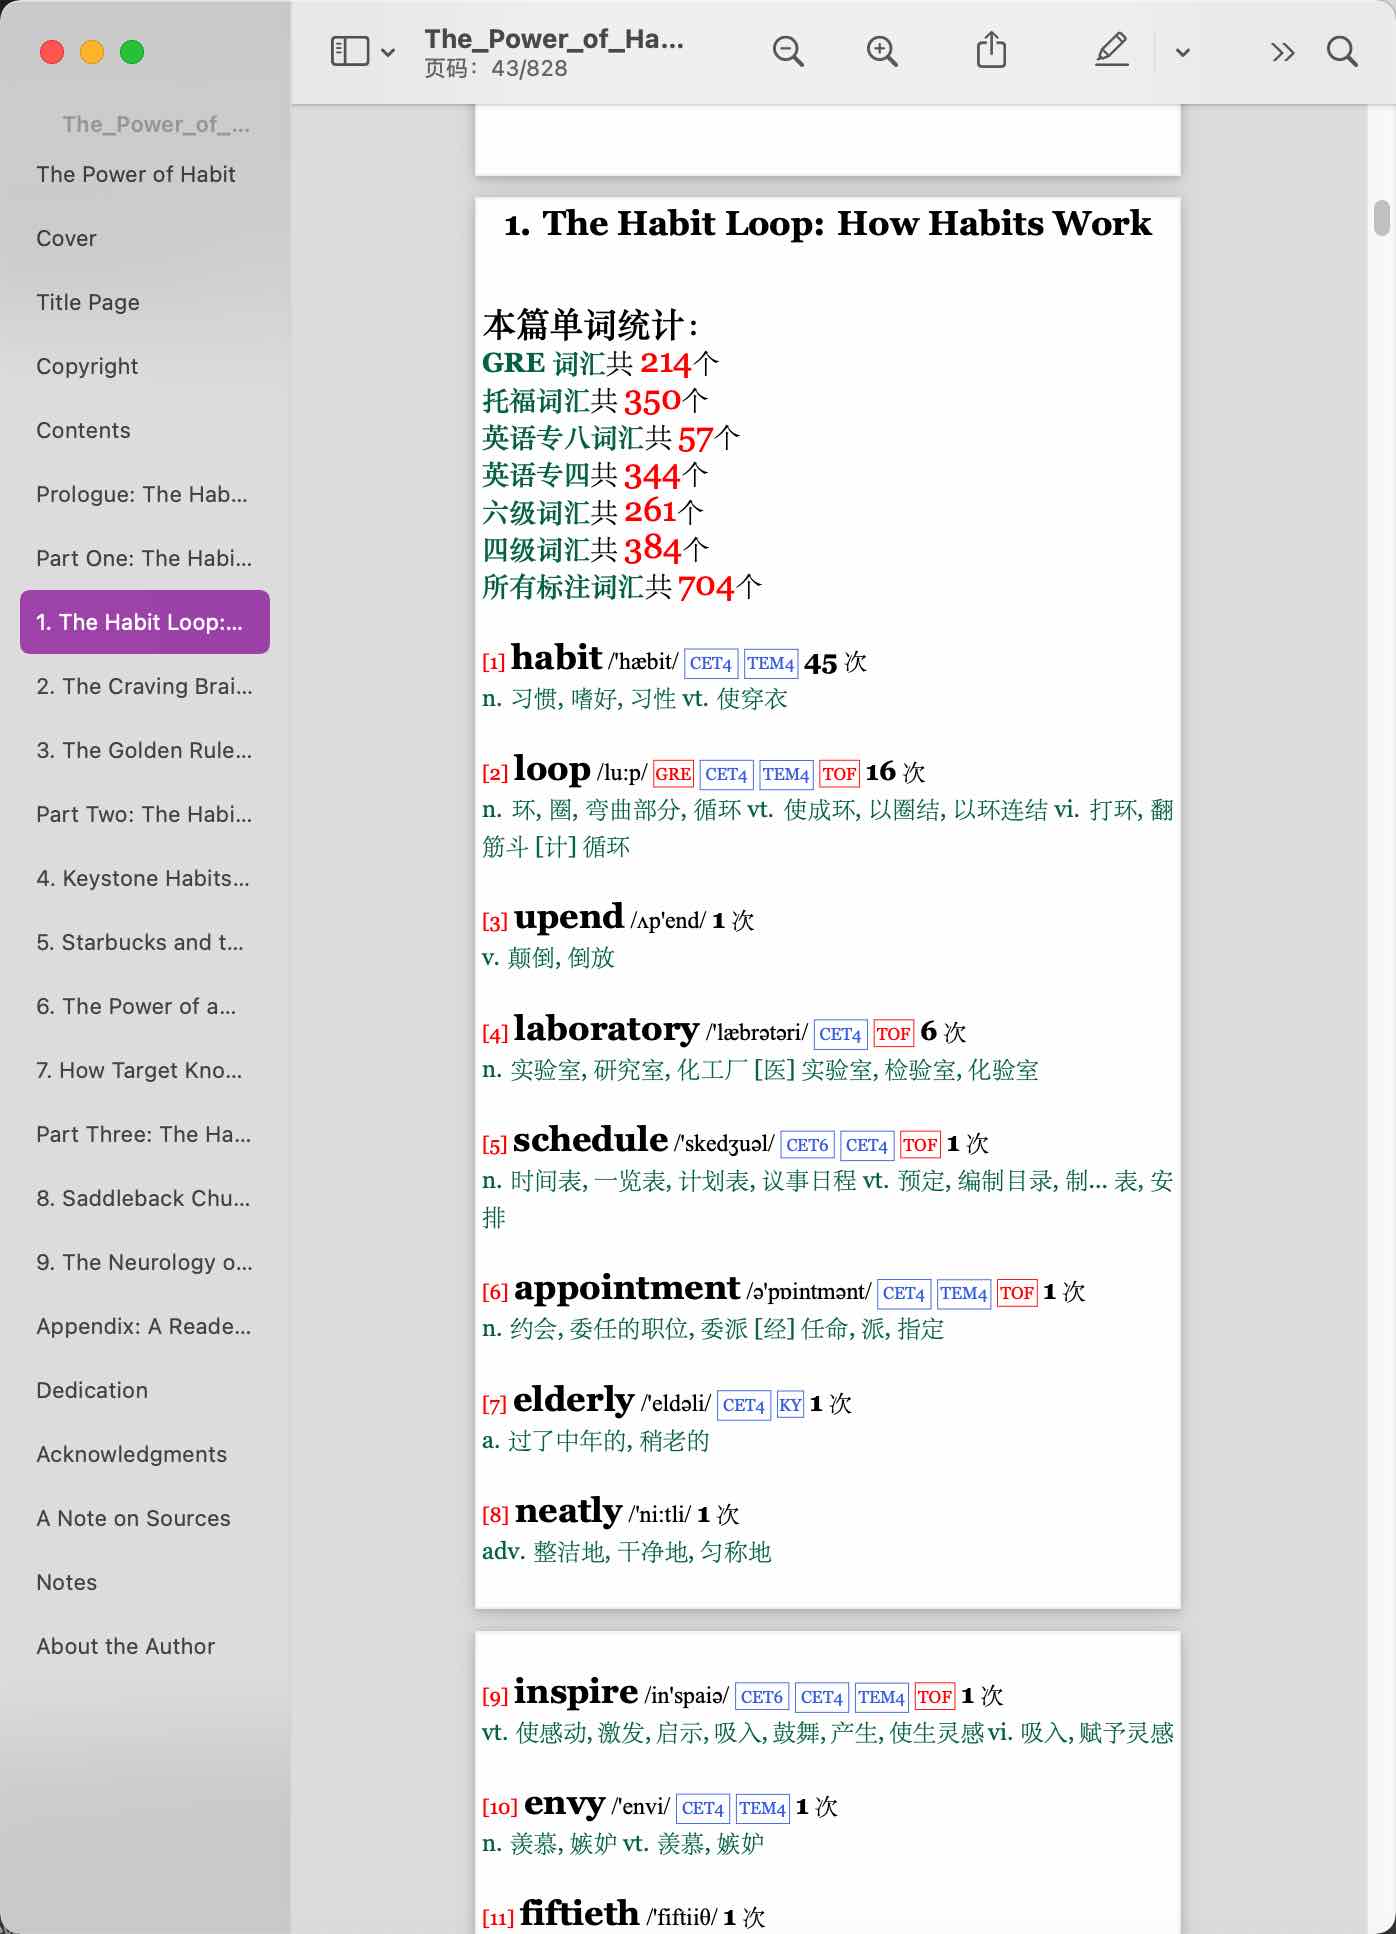Click the word 'schedule' entry
This screenshot has width=1396, height=1934.
(x=590, y=1140)
